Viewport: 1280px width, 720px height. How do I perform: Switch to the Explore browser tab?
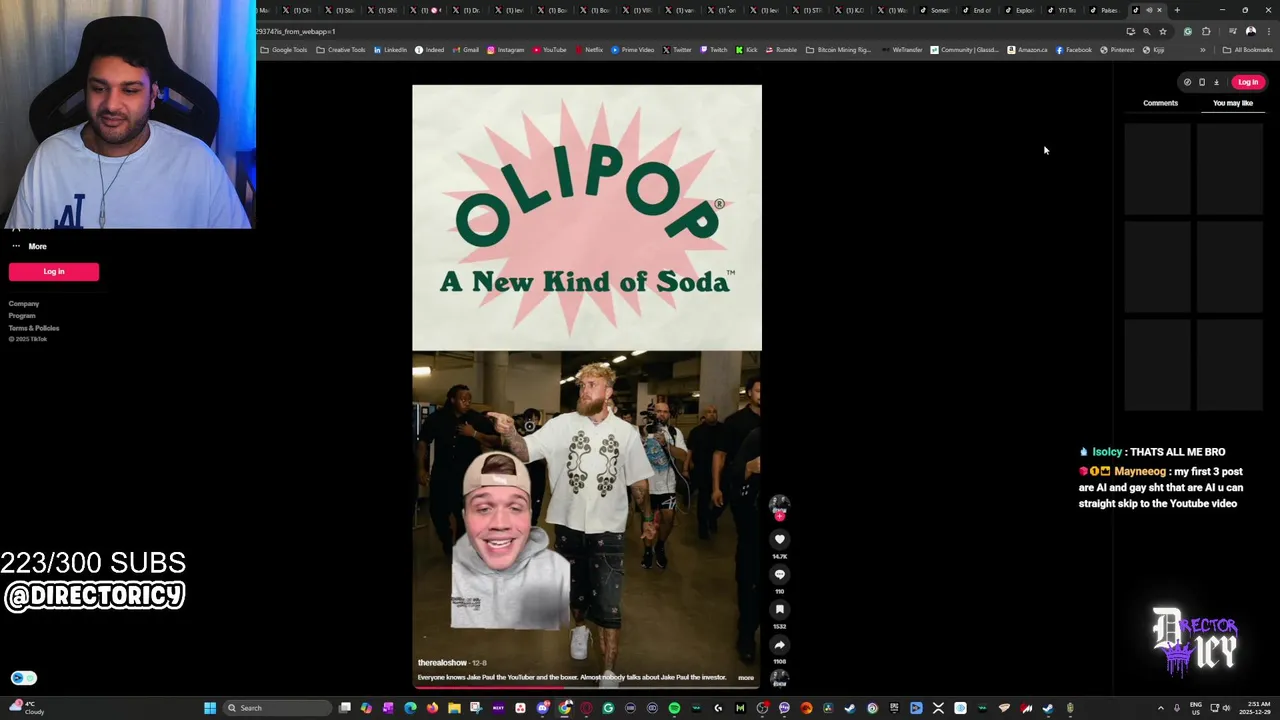coord(1019,10)
